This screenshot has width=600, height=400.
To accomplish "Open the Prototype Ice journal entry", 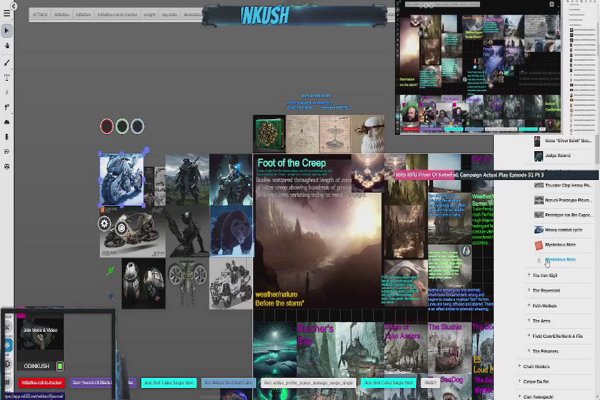I will click(x=567, y=215).
